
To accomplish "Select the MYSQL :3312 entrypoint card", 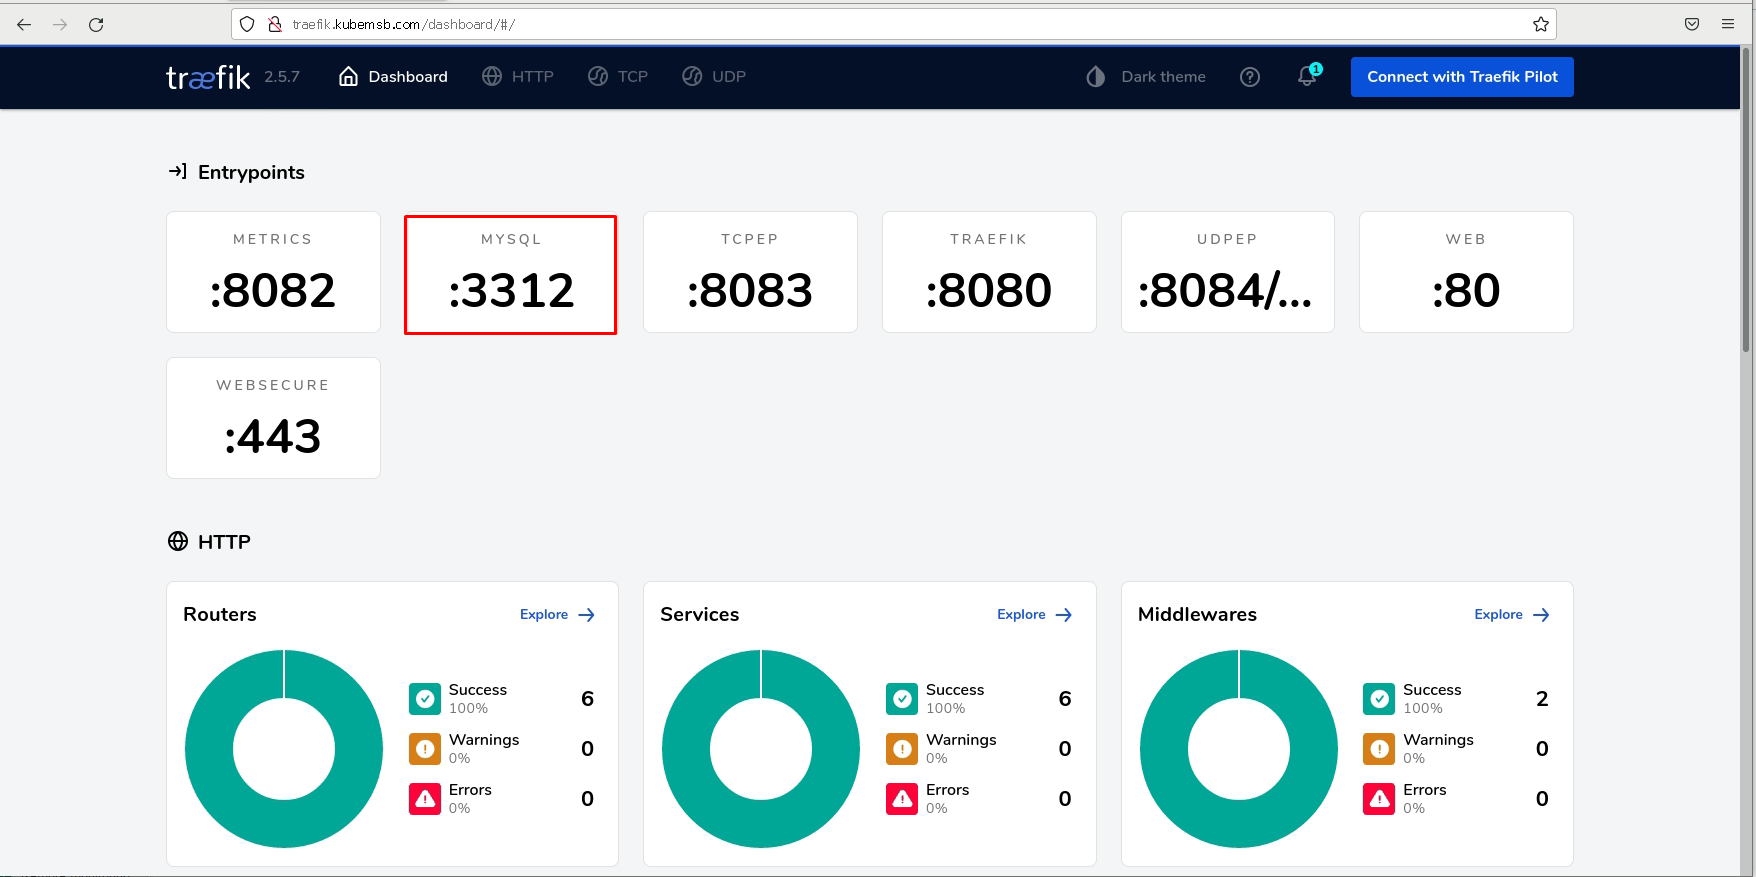I will pyautogui.click(x=510, y=274).
